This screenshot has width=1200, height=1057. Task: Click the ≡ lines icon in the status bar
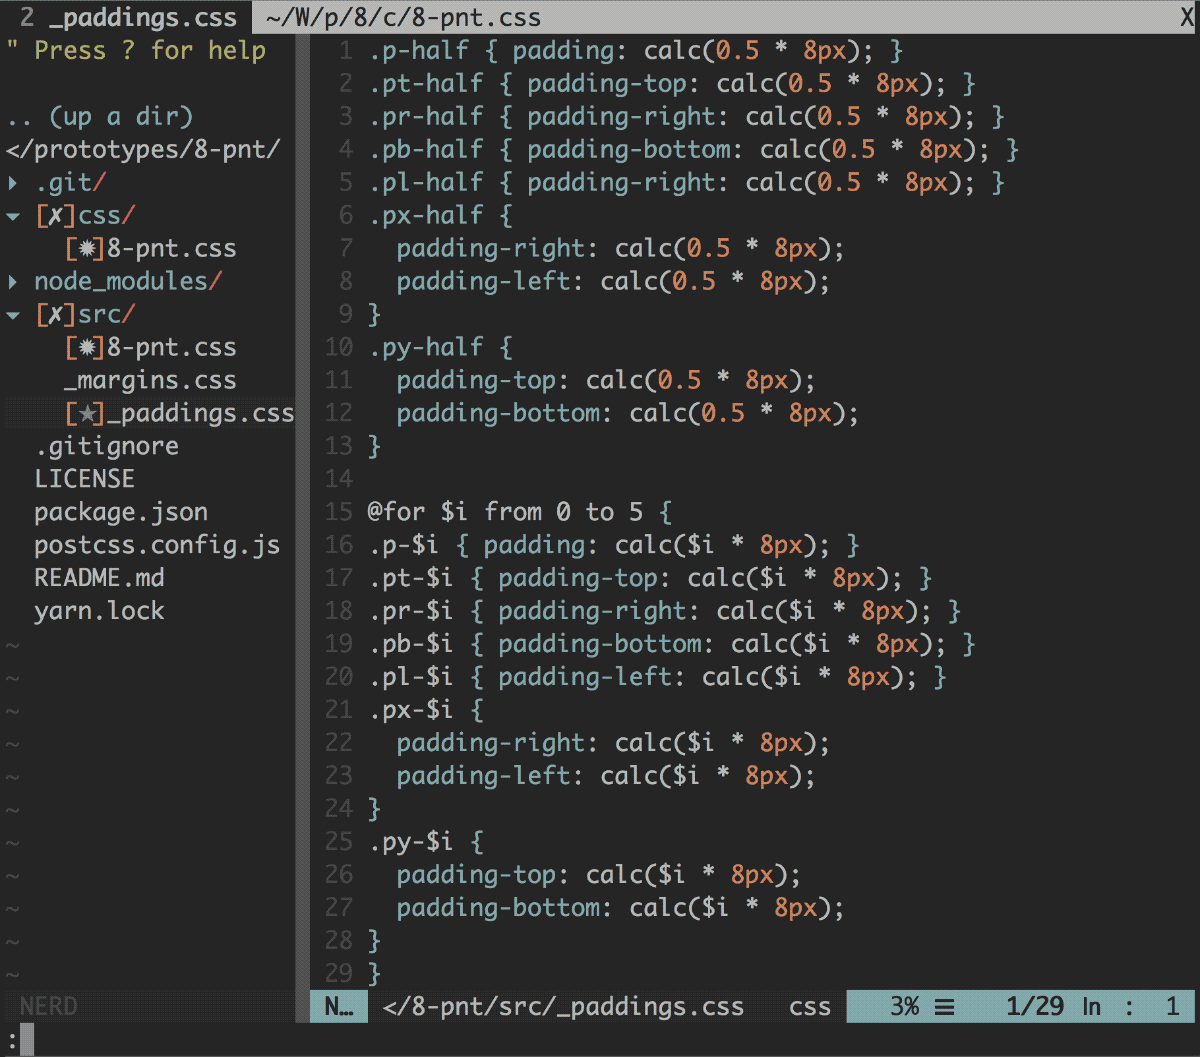(944, 1006)
